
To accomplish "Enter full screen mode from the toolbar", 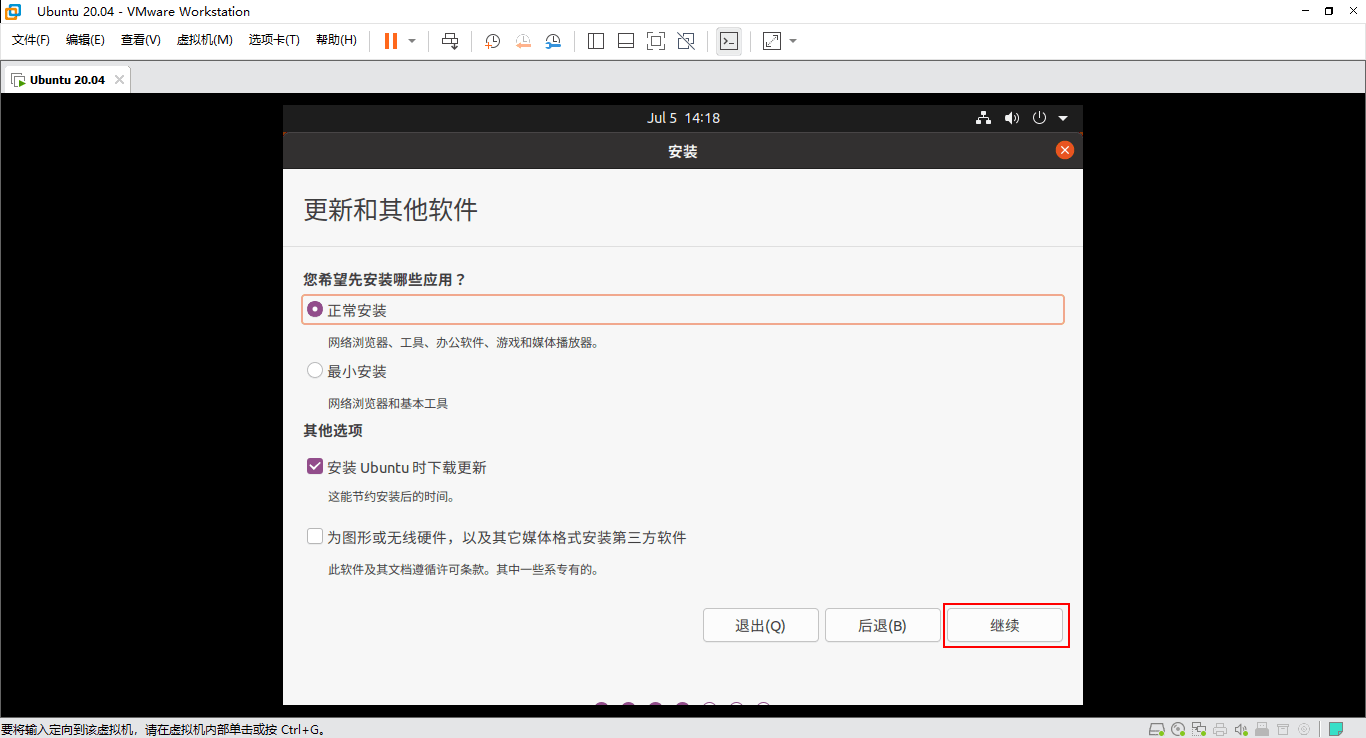I will (656, 41).
